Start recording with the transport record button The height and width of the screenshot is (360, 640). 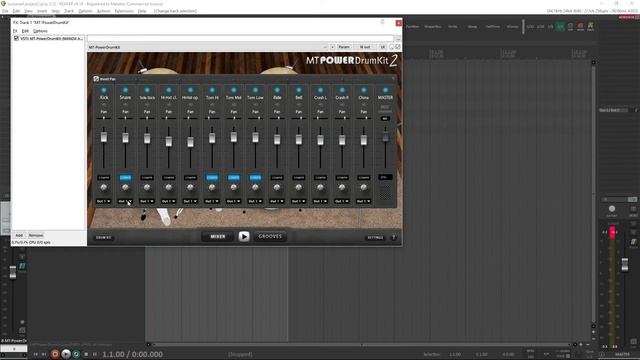[x=55, y=354]
